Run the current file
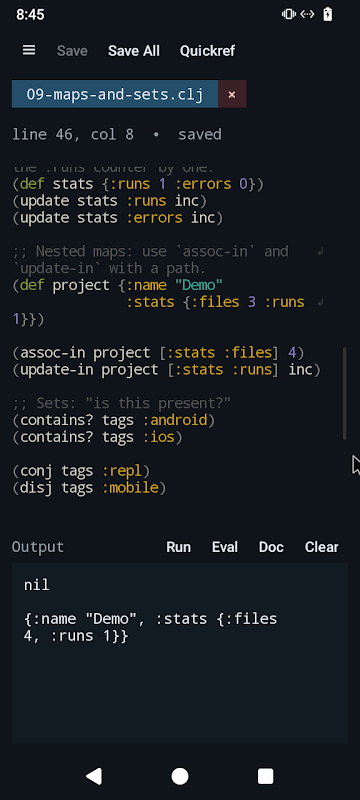 pyautogui.click(x=178, y=547)
